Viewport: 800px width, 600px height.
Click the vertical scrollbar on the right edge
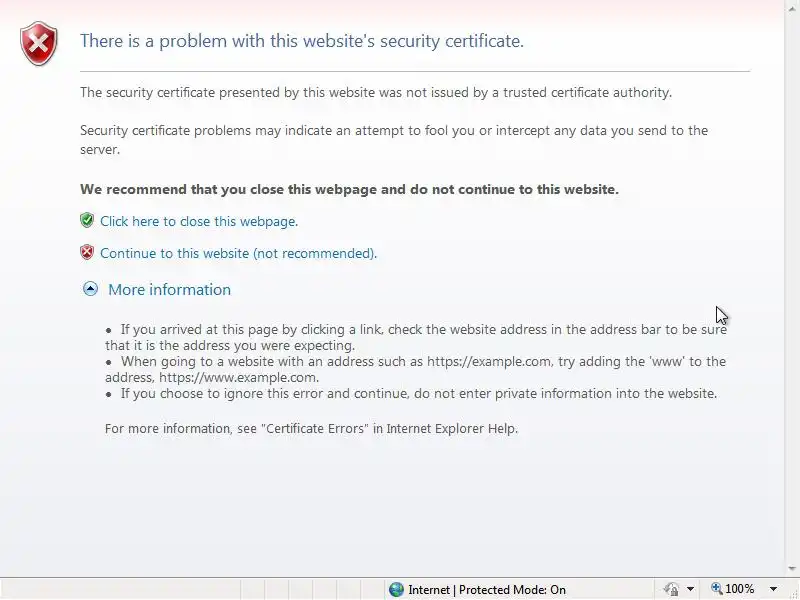point(792,300)
